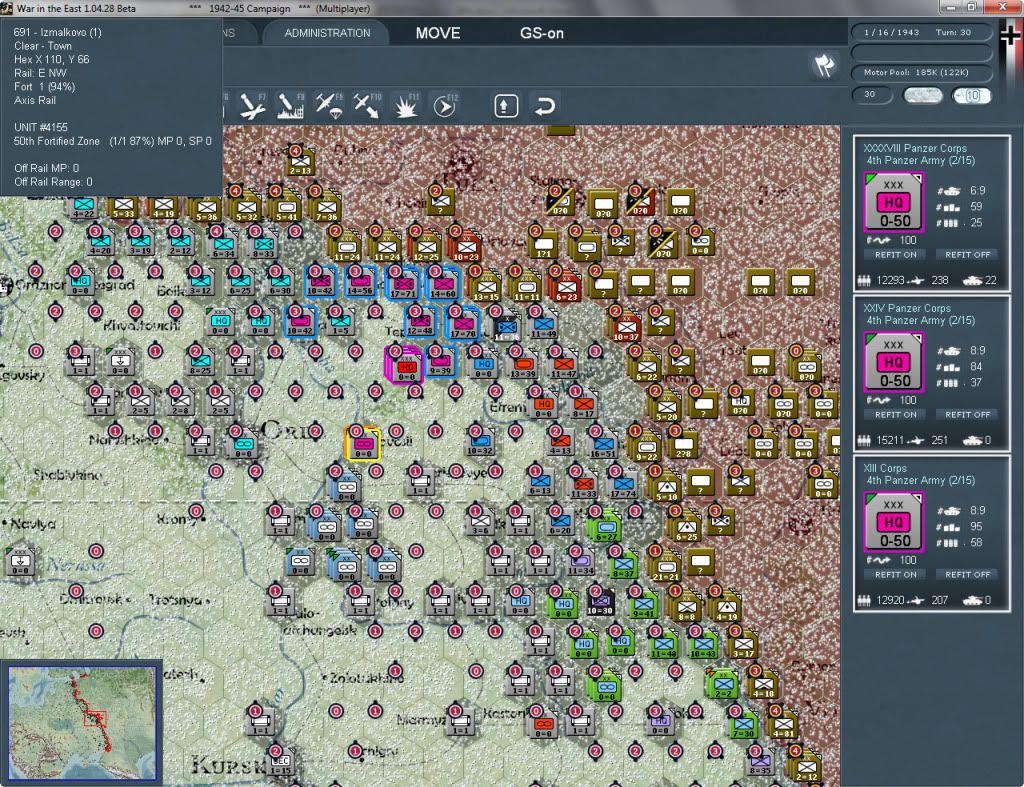Open the Administration tab

pyautogui.click(x=327, y=33)
